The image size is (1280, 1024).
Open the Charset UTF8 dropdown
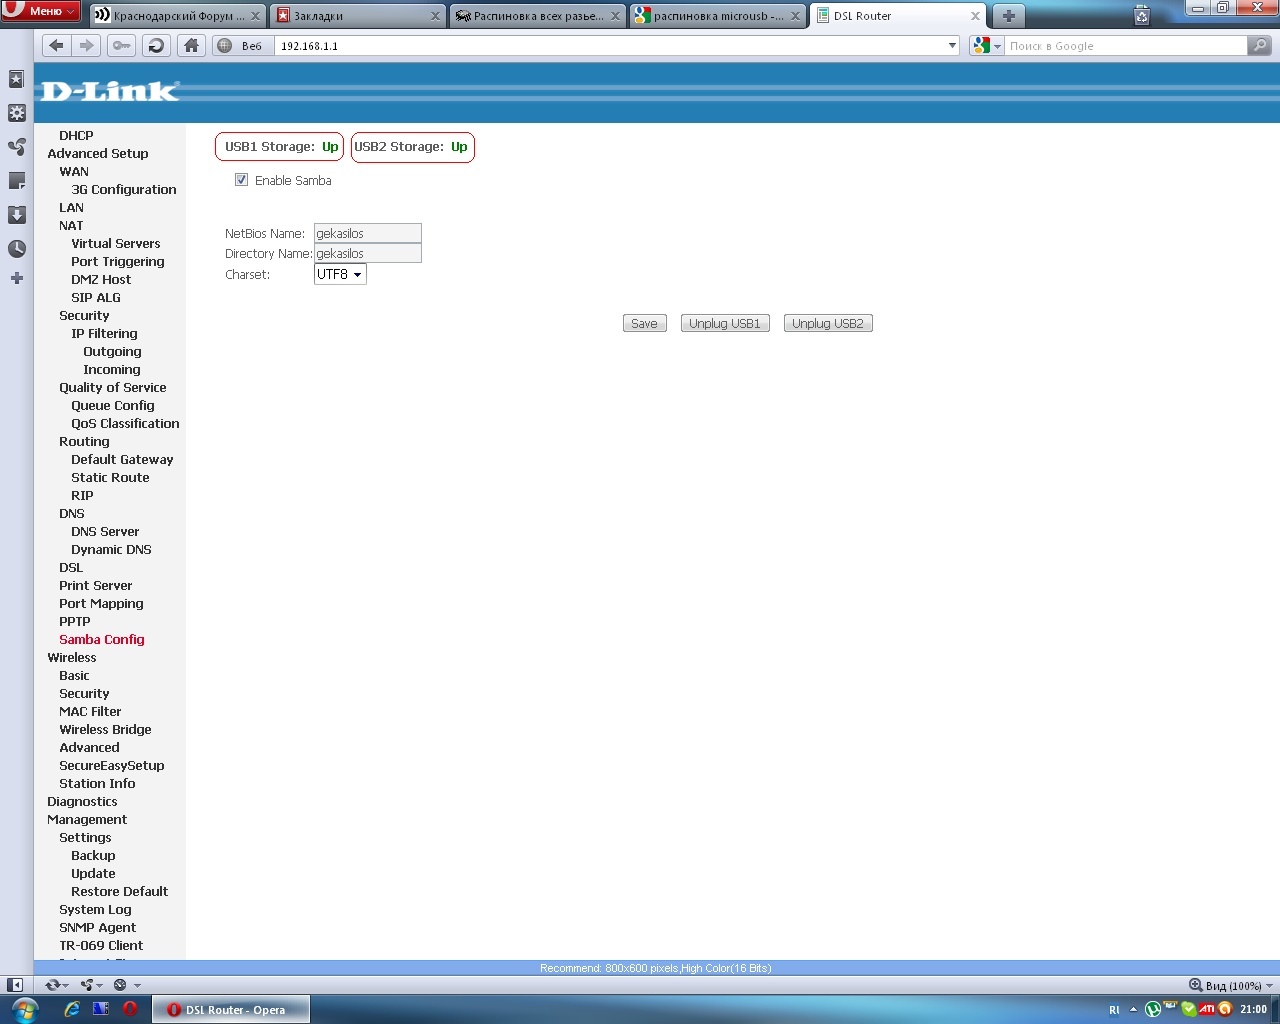[x=340, y=274]
